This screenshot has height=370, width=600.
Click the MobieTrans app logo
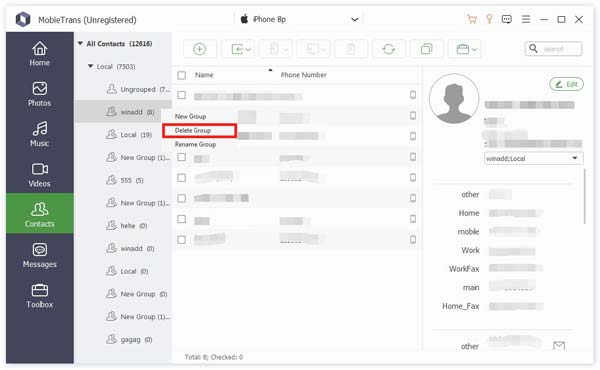[23, 19]
